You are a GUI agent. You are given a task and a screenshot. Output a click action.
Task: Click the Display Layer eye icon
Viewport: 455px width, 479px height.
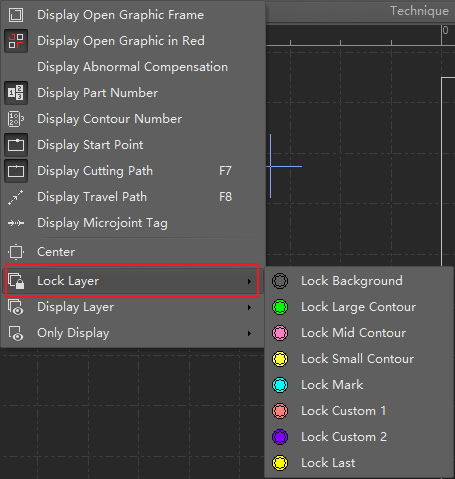(16, 307)
